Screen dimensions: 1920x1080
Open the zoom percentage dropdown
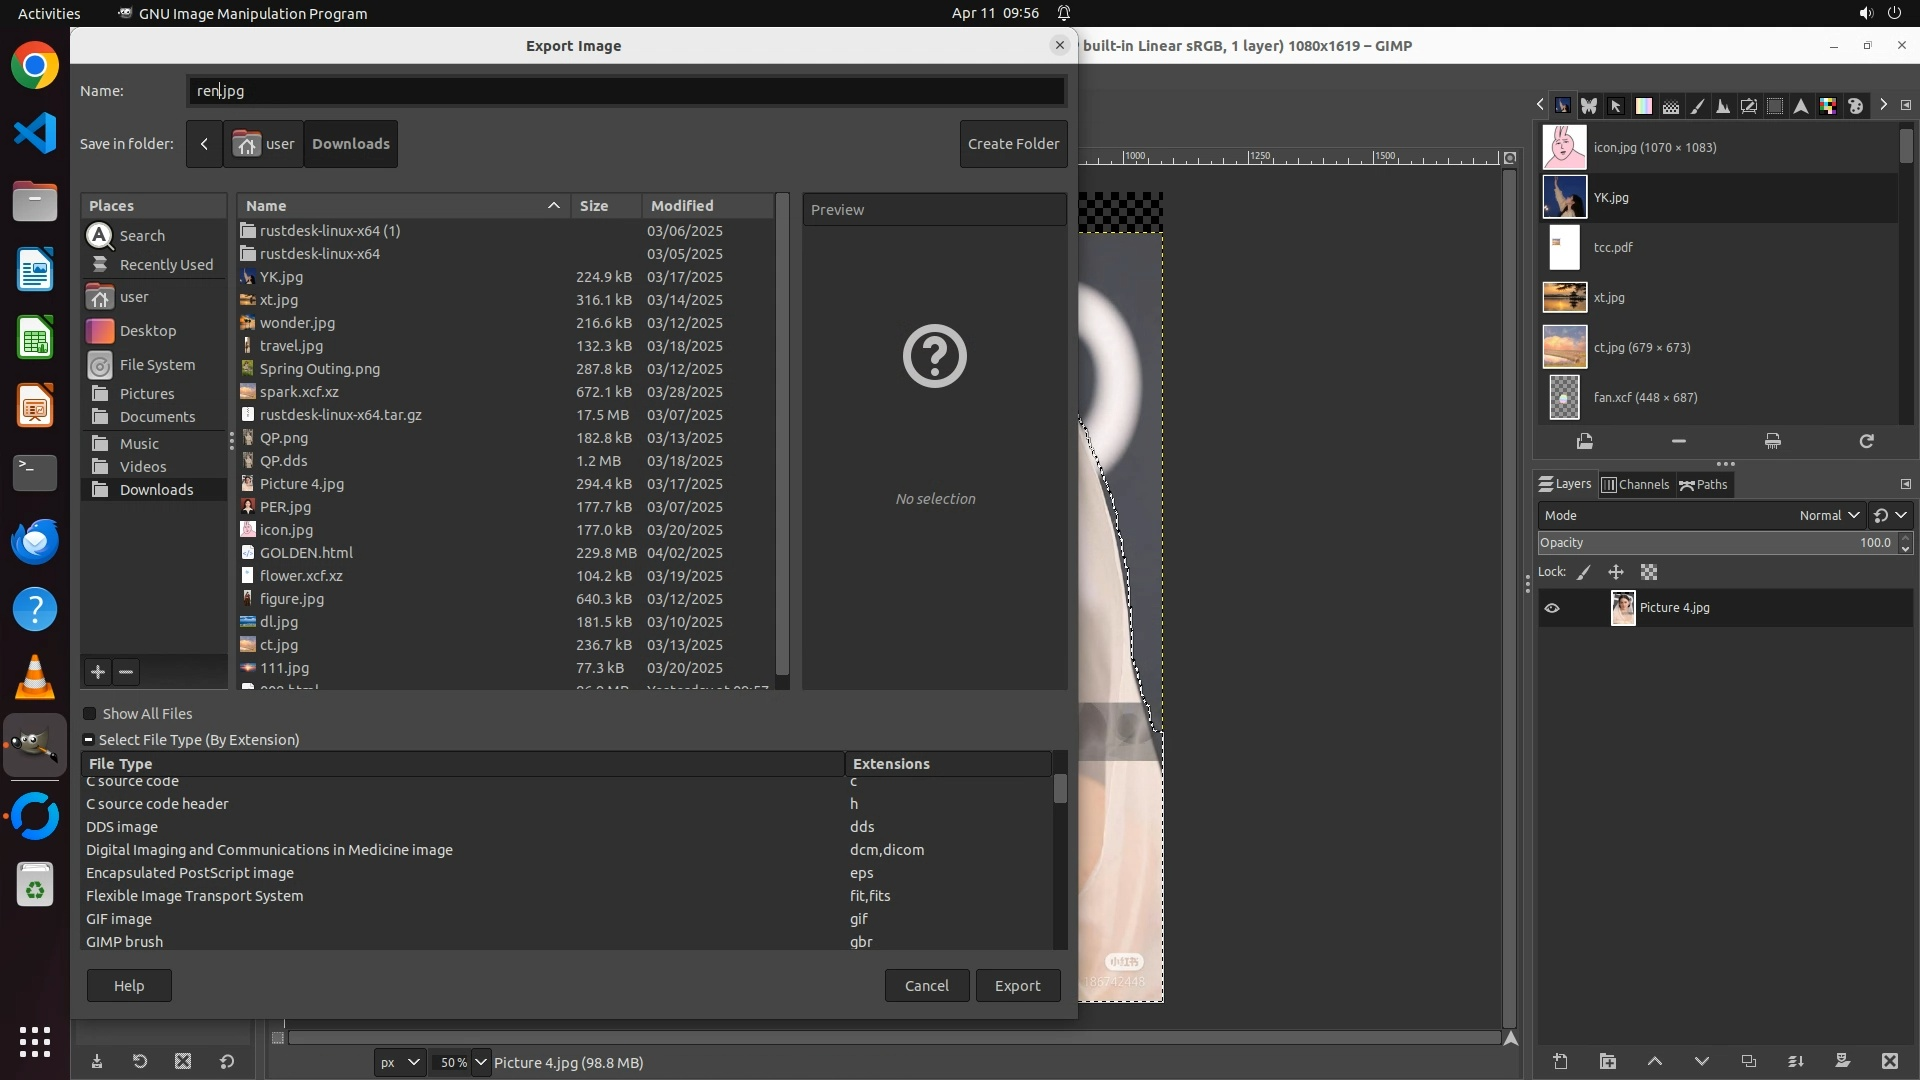481,1063
